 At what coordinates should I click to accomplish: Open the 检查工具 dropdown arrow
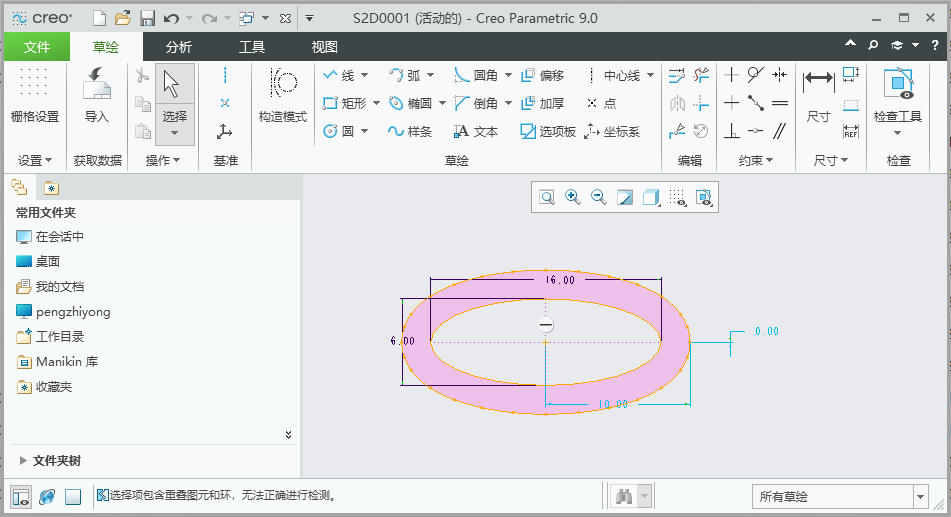click(898, 133)
